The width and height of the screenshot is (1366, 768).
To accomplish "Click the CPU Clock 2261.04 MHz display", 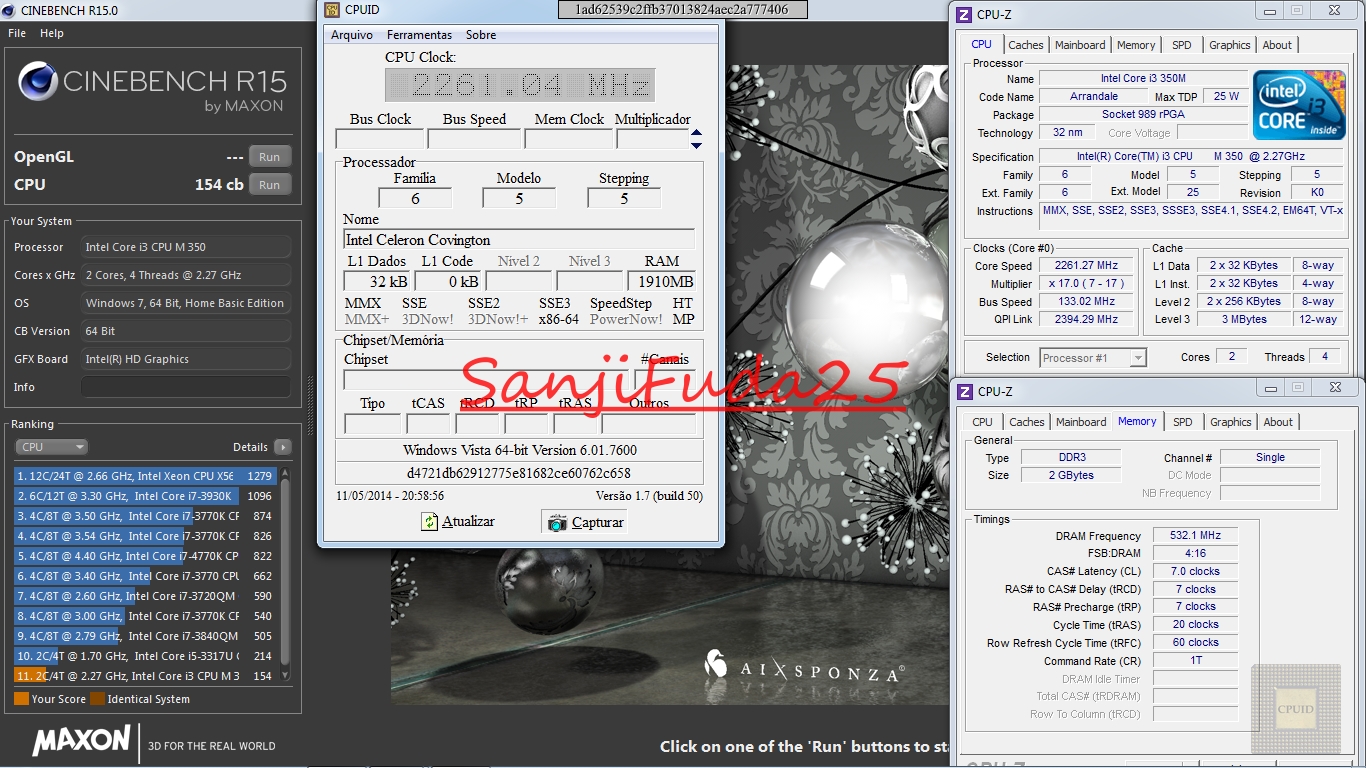I will click(x=520, y=85).
